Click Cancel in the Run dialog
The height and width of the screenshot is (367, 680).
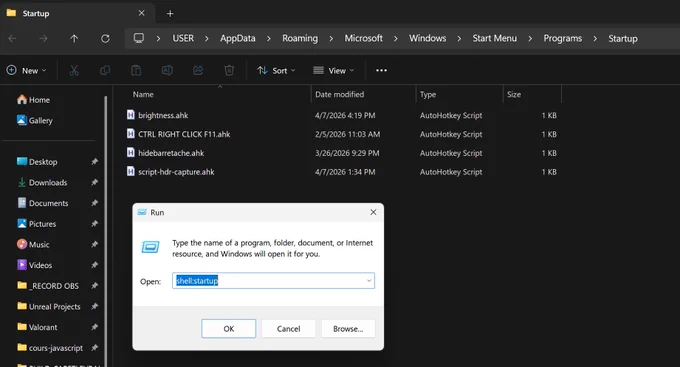pos(288,329)
